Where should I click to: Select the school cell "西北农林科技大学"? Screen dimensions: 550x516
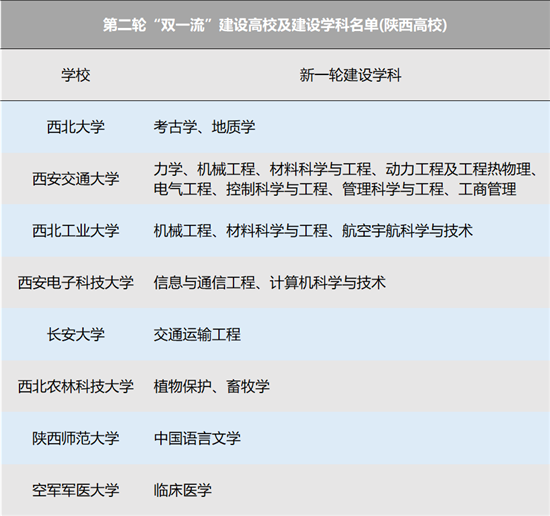[x=76, y=387]
